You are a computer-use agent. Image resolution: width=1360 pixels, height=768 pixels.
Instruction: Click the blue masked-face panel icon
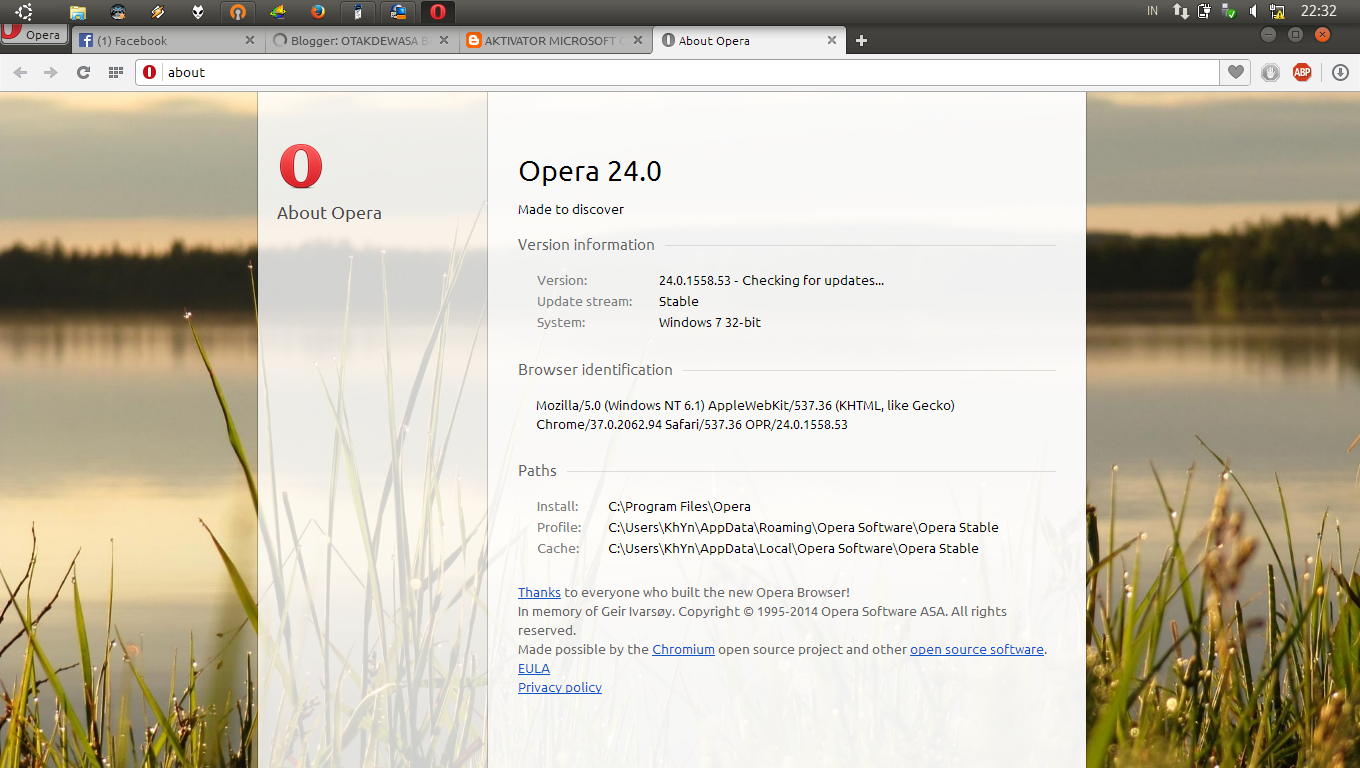coord(118,12)
